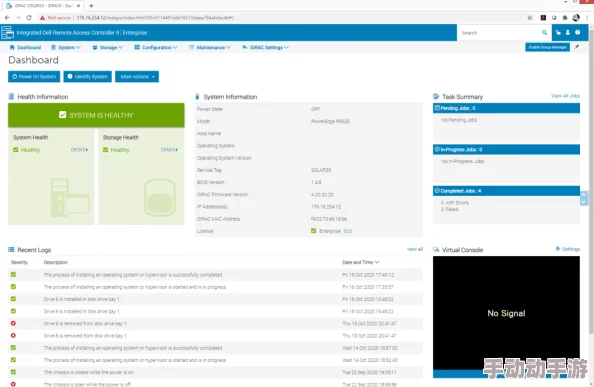Click the System Information heading icon
This screenshot has height=387, width=594.
click(197, 97)
